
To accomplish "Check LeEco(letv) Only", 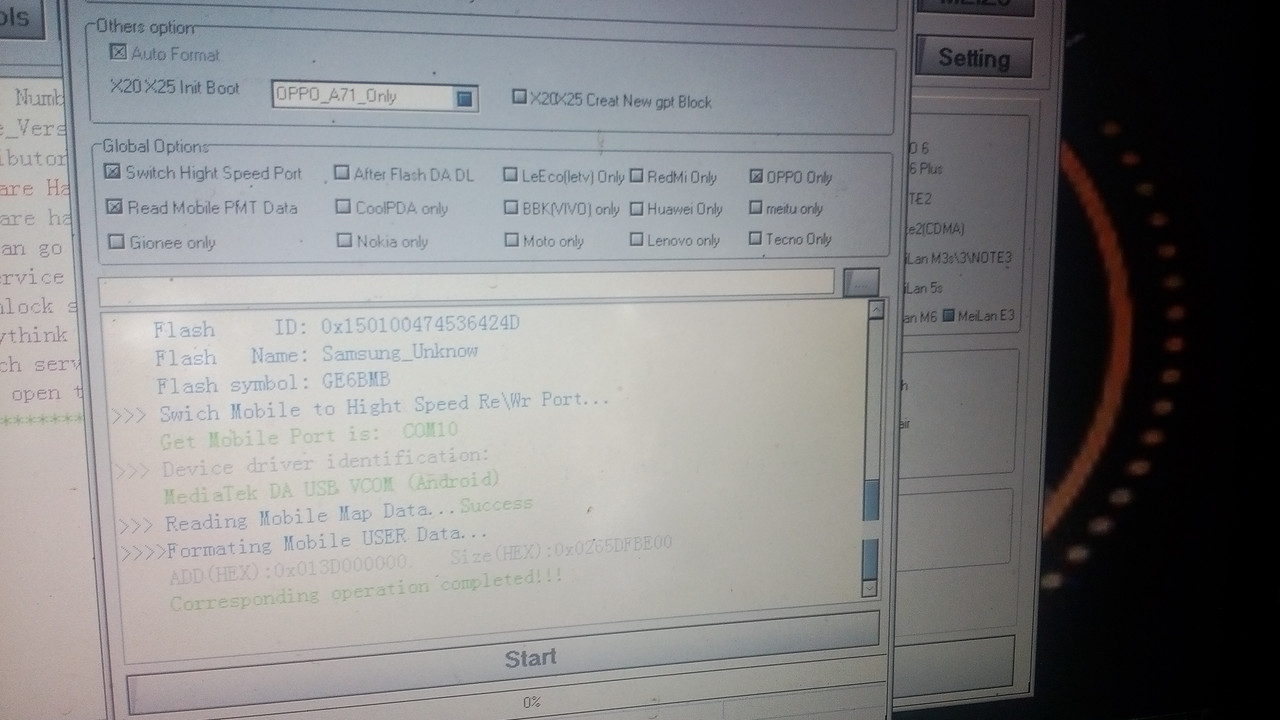I will click(511, 175).
